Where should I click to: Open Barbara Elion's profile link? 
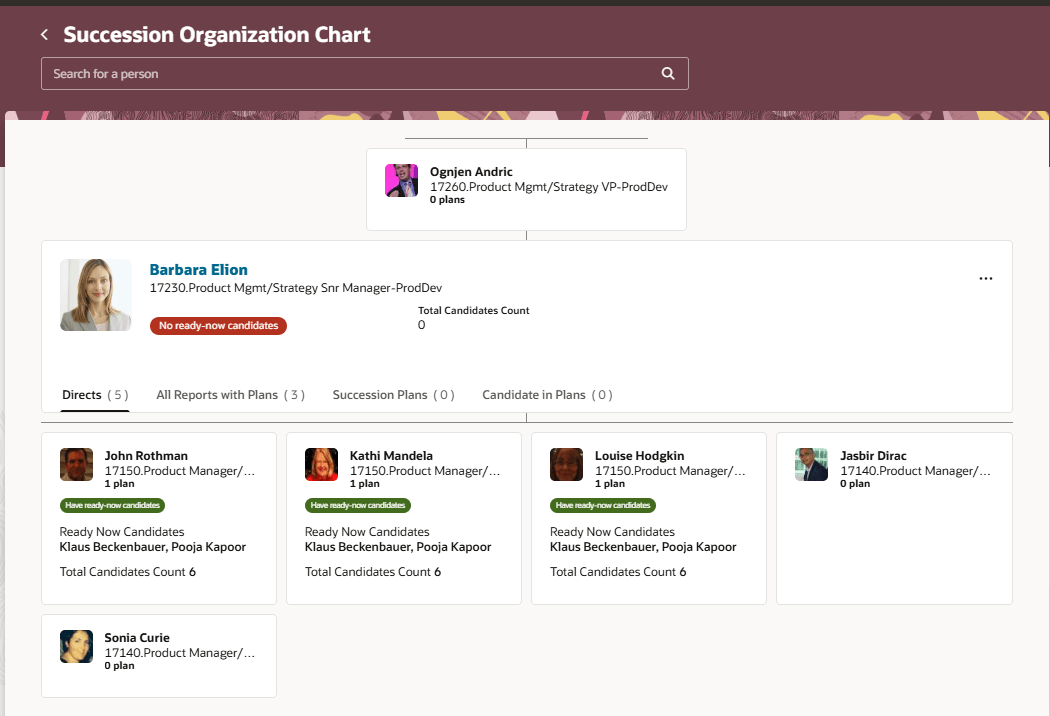coord(198,269)
